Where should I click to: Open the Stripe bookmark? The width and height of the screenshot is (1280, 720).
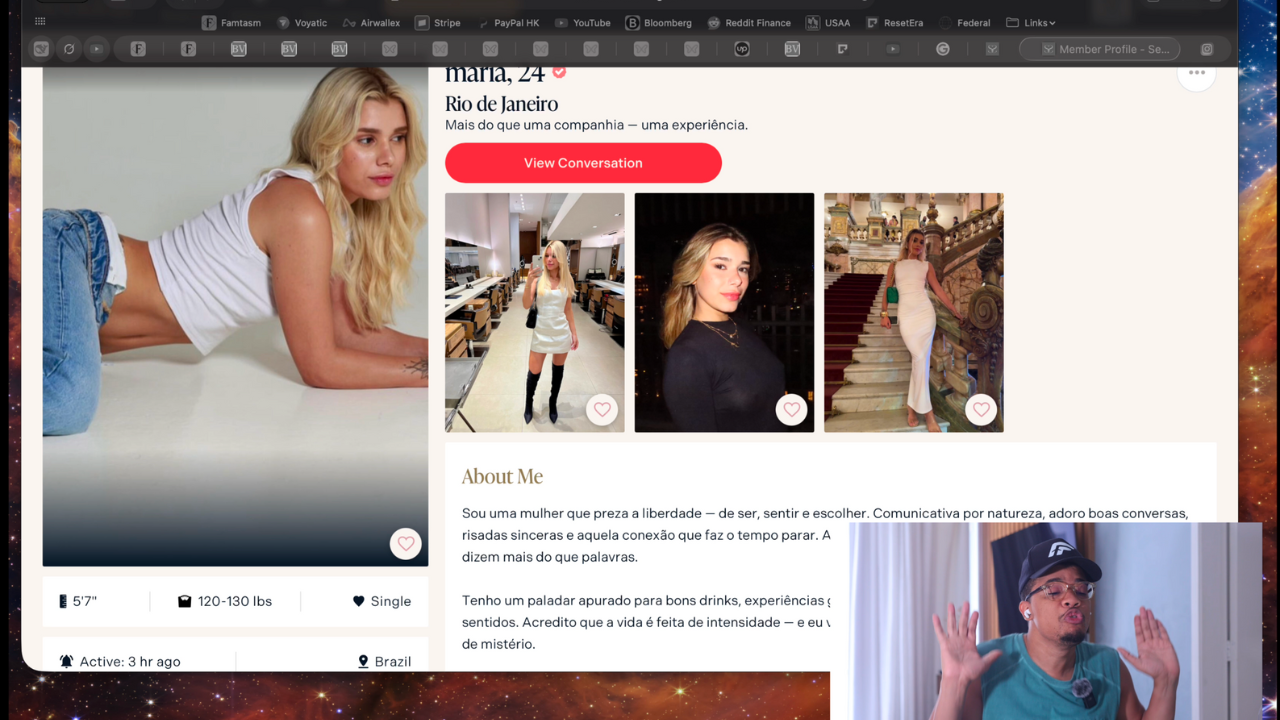coord(438,23)
